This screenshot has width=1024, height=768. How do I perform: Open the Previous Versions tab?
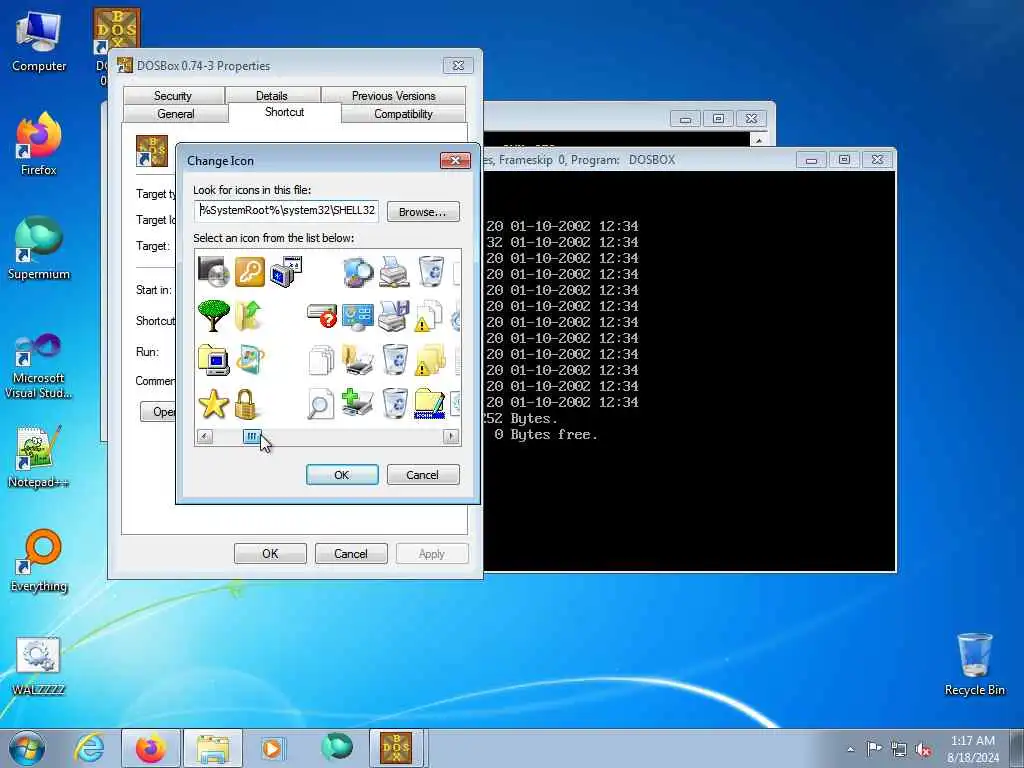[394, 95]
